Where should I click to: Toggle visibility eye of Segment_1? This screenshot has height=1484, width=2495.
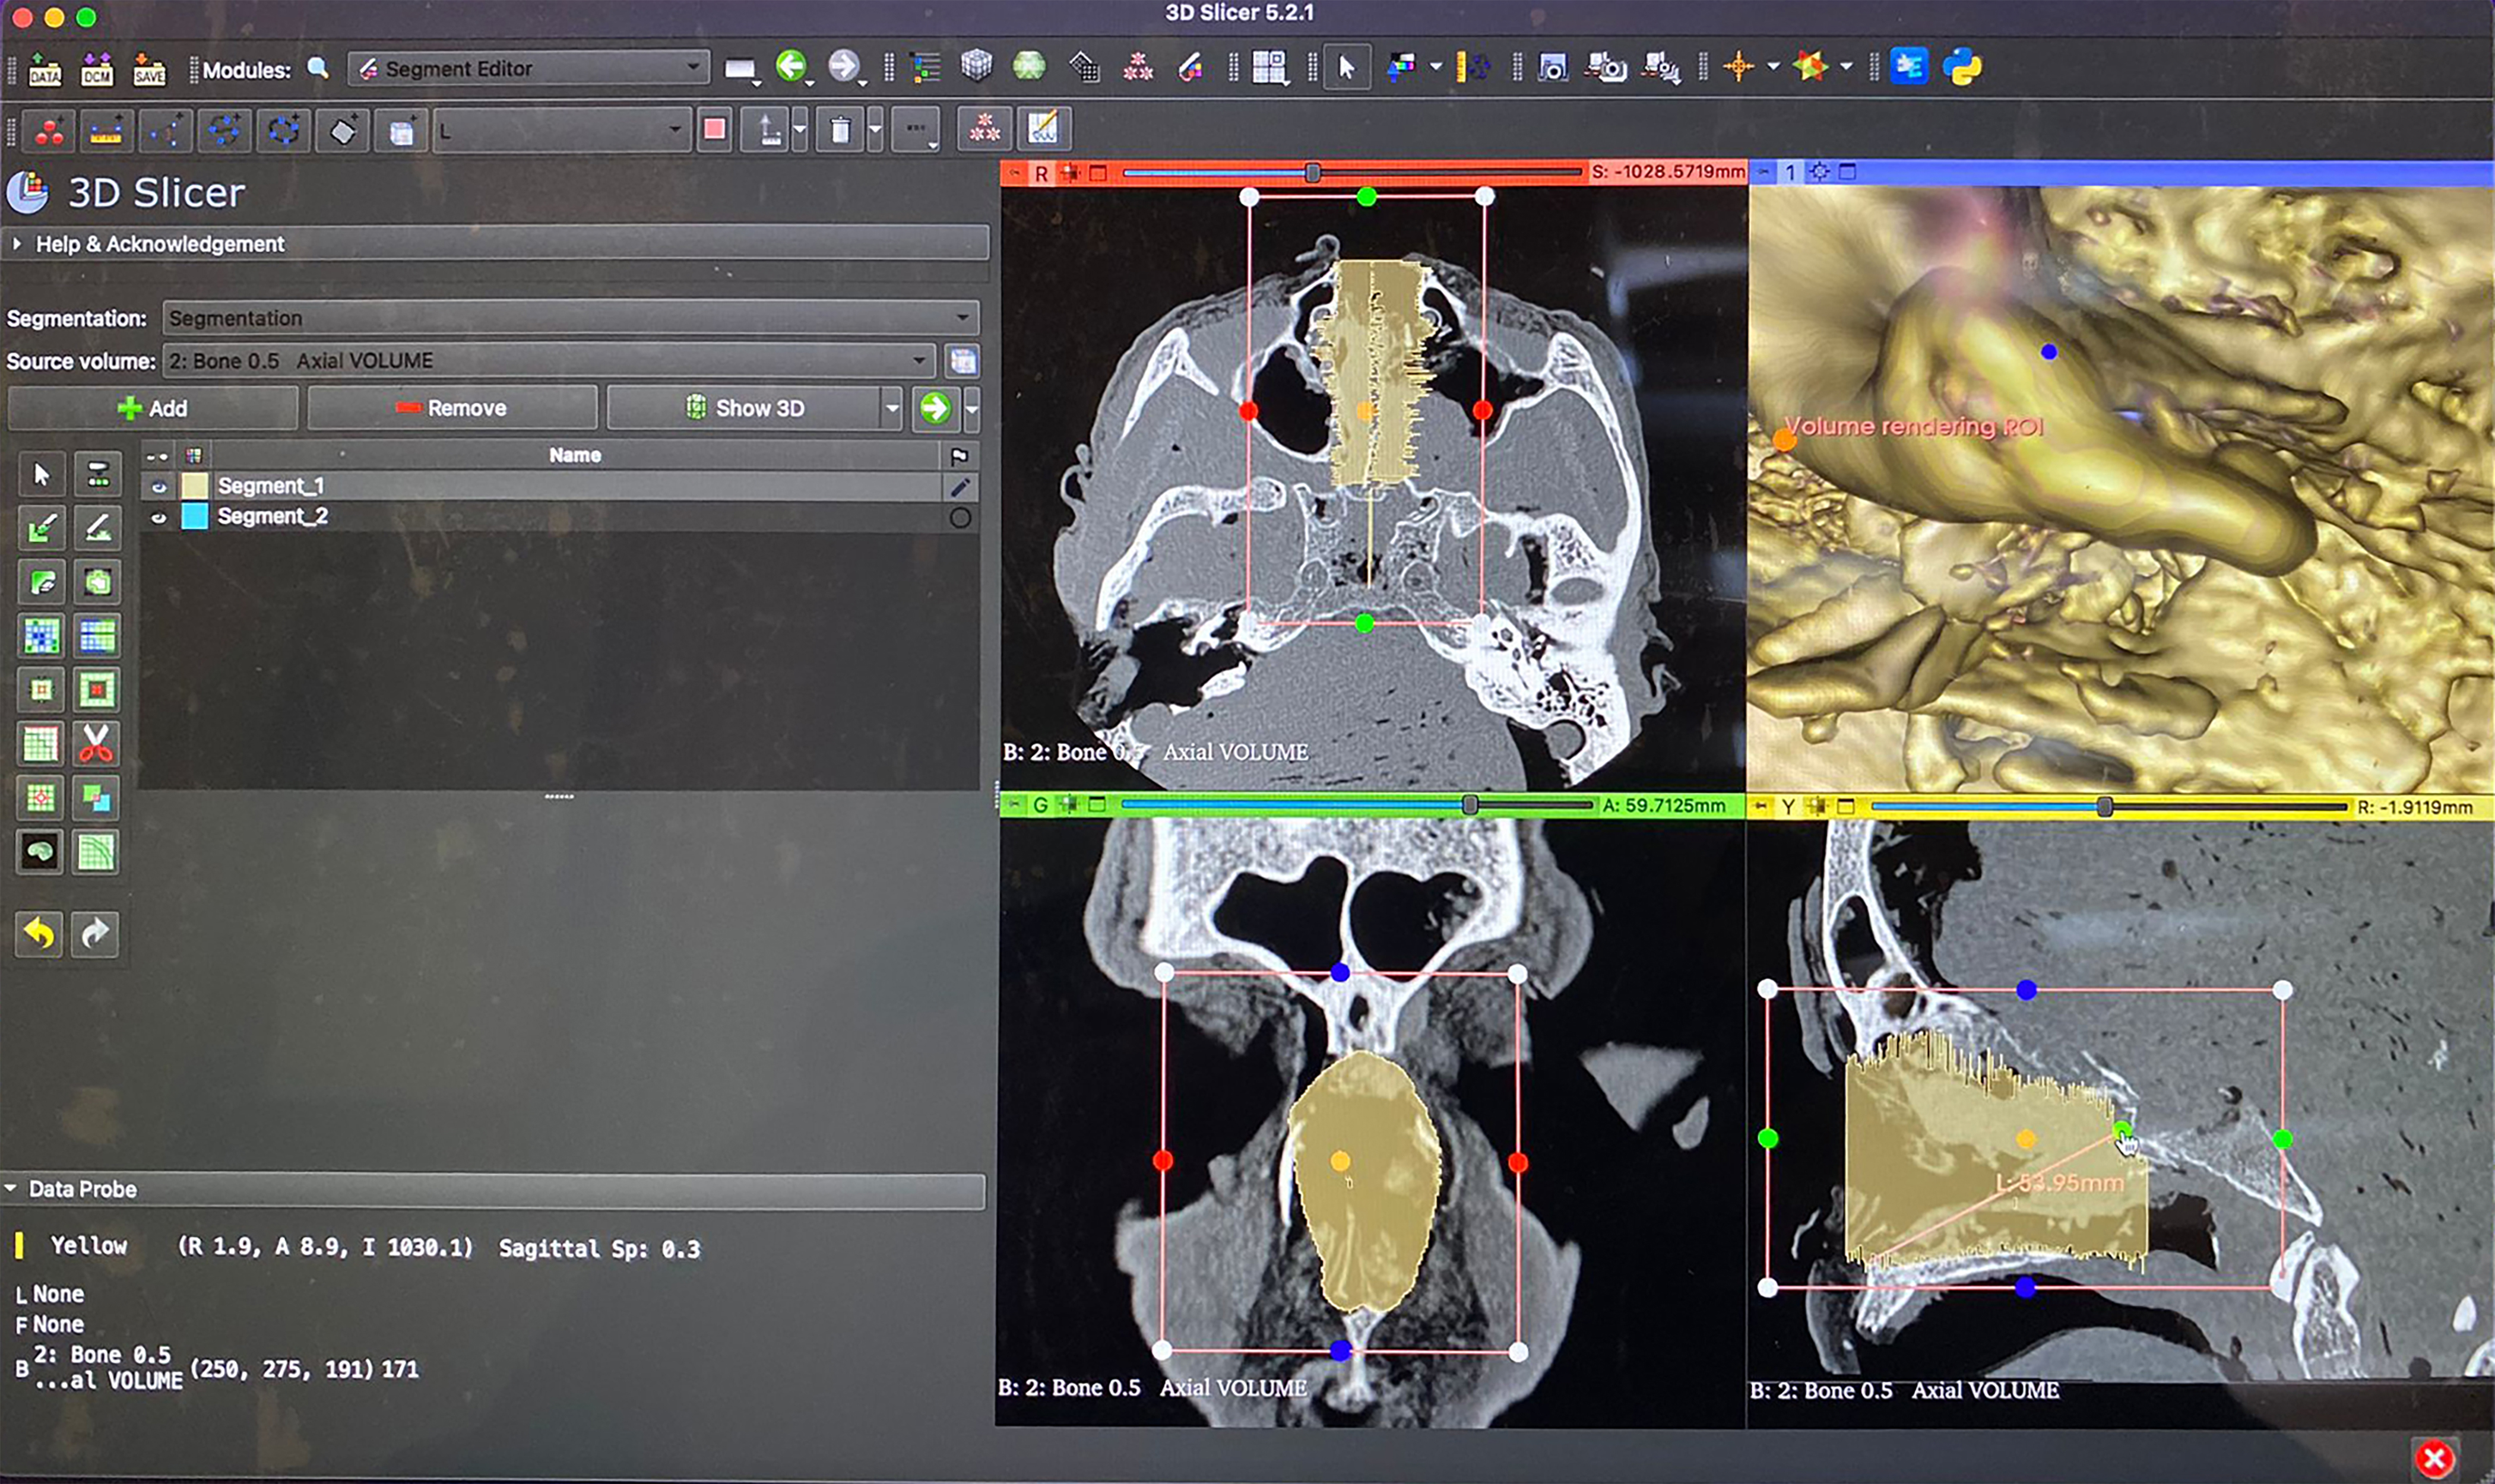click(158, 487)
